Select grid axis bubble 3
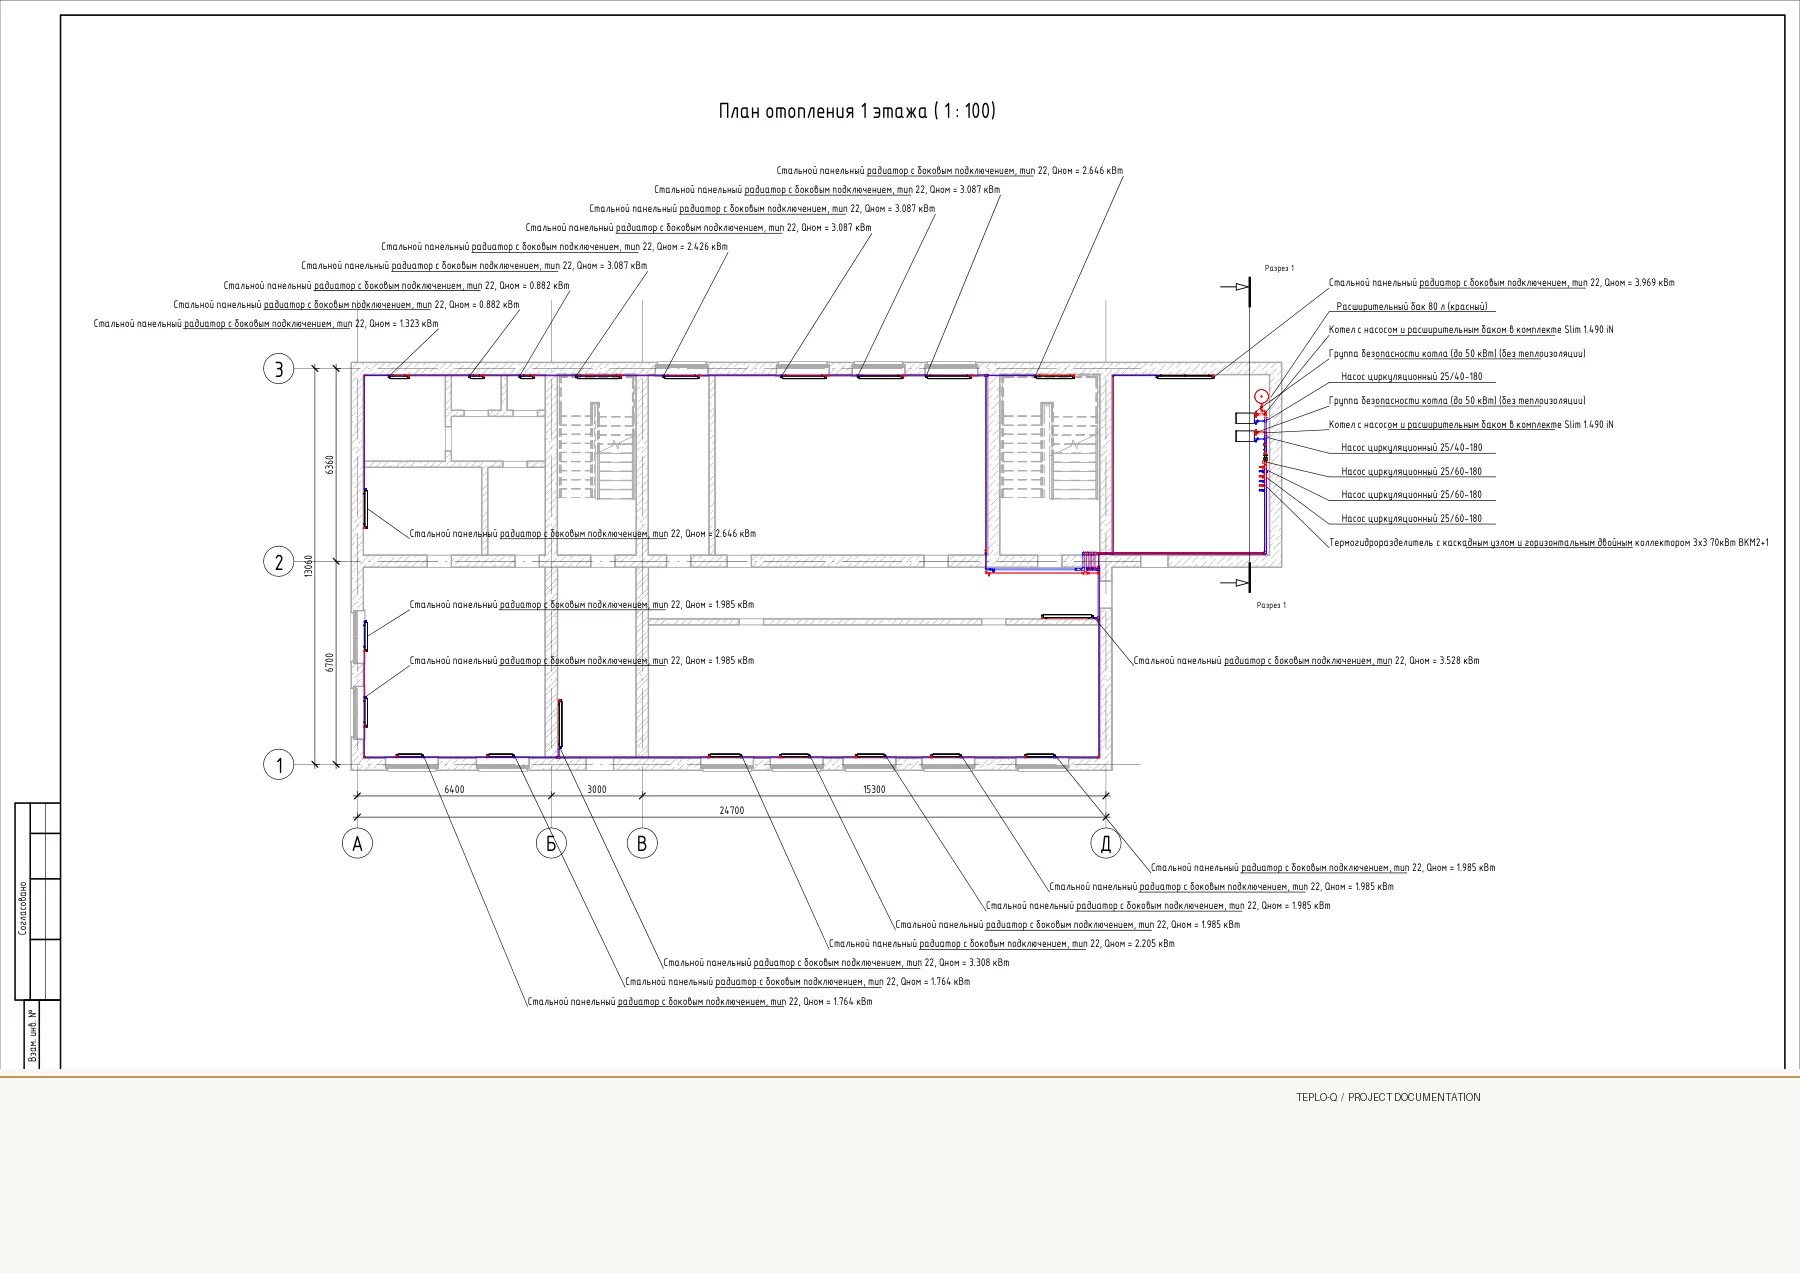The width and height of the screenshot is (1800, 1273). click(279, 370)
